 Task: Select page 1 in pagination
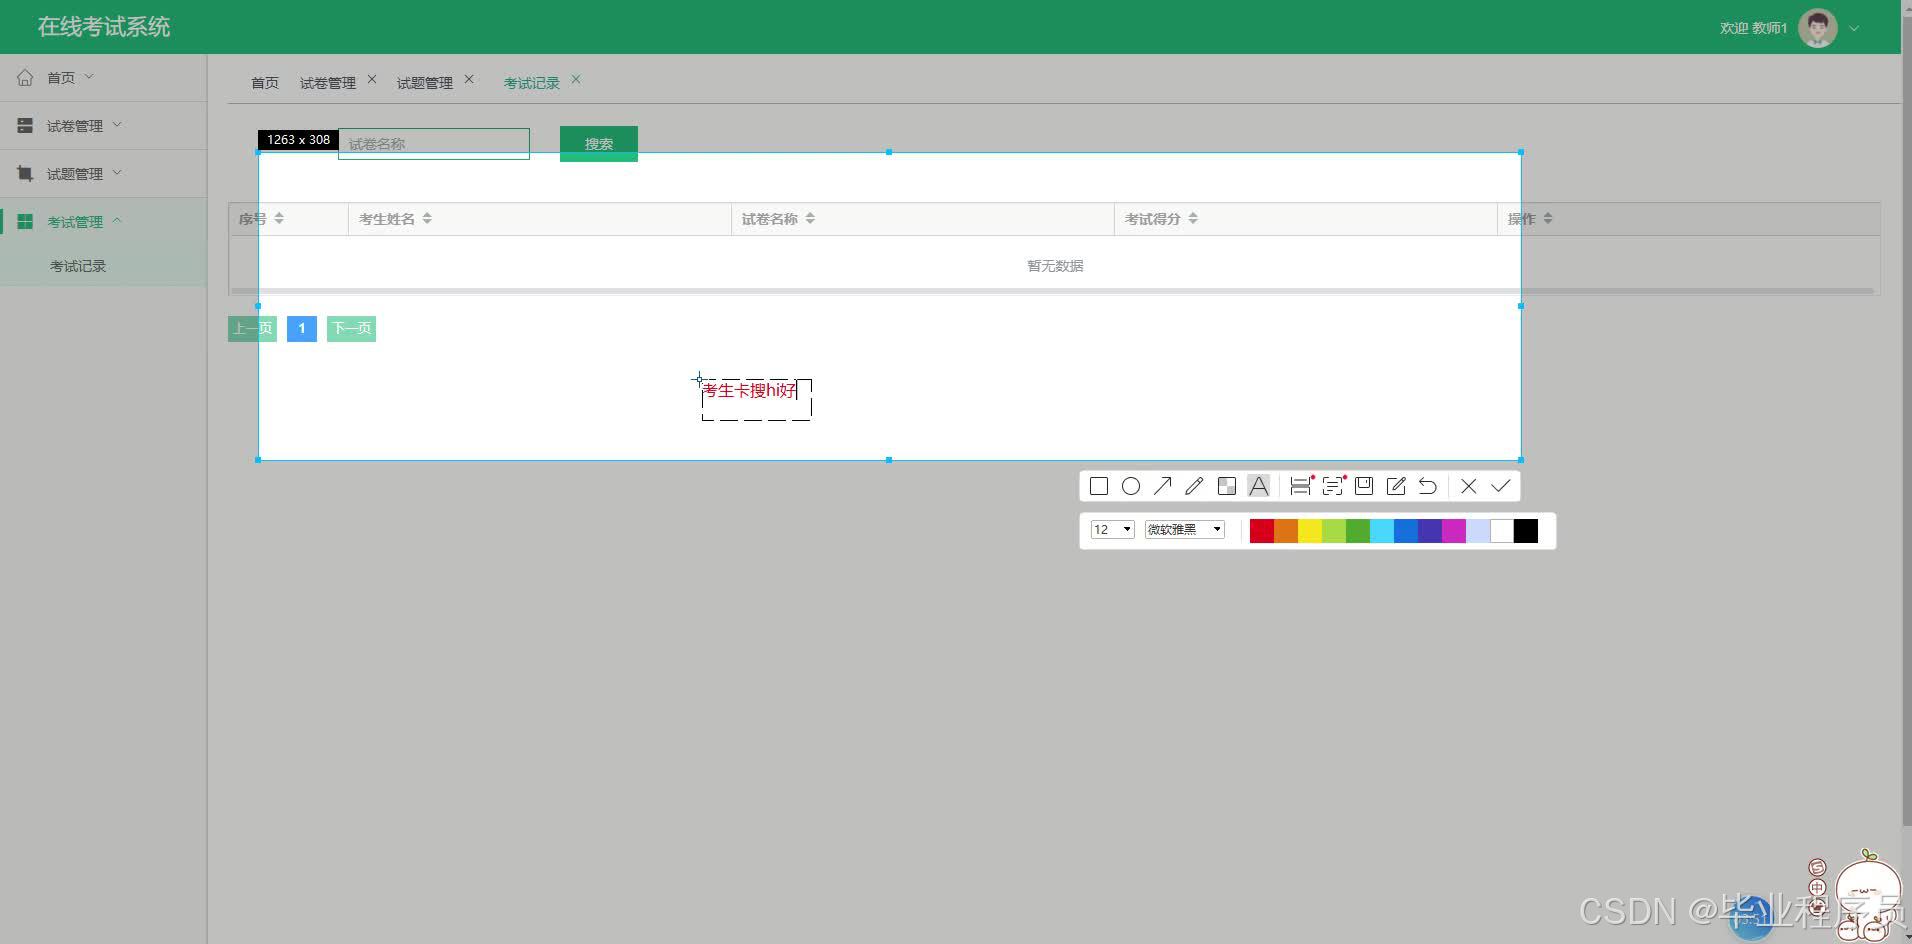point(302,328)
